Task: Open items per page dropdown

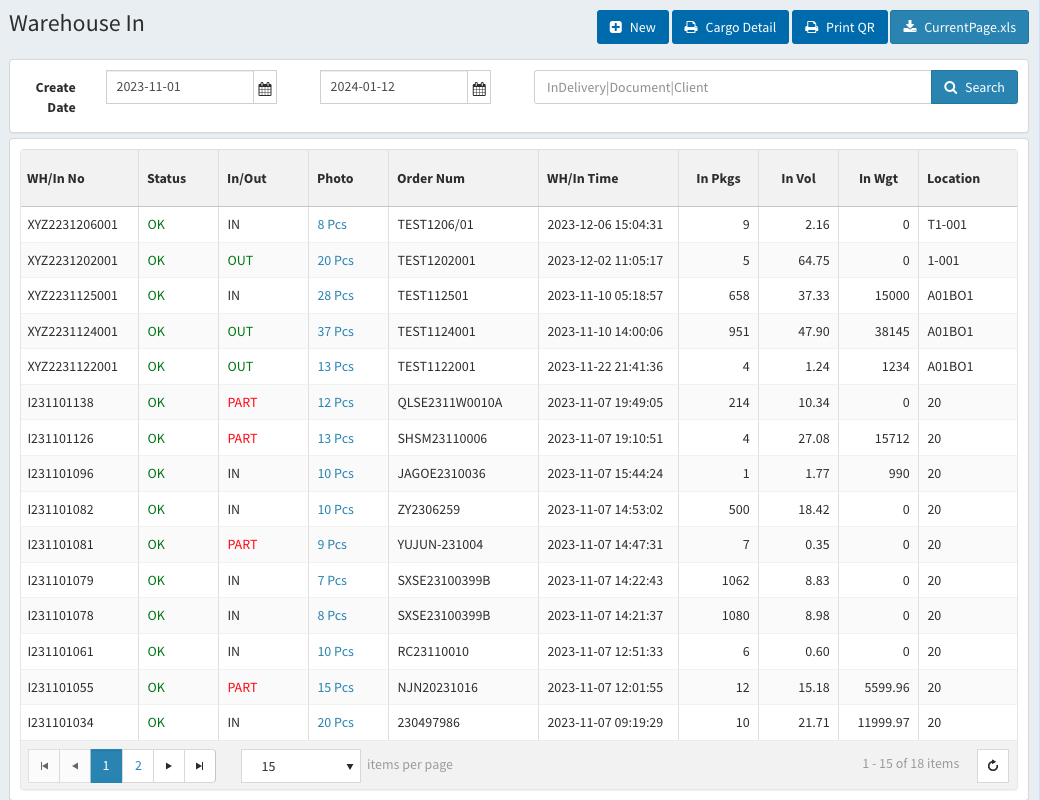Action: tap(300, 766)
